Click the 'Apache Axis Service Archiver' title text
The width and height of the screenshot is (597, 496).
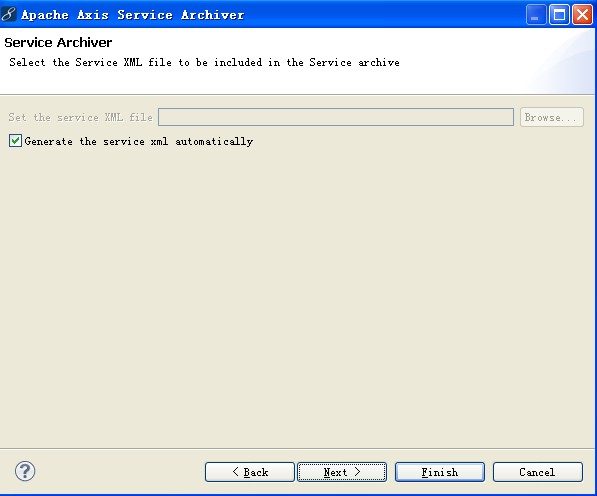[x=132, y=15]
